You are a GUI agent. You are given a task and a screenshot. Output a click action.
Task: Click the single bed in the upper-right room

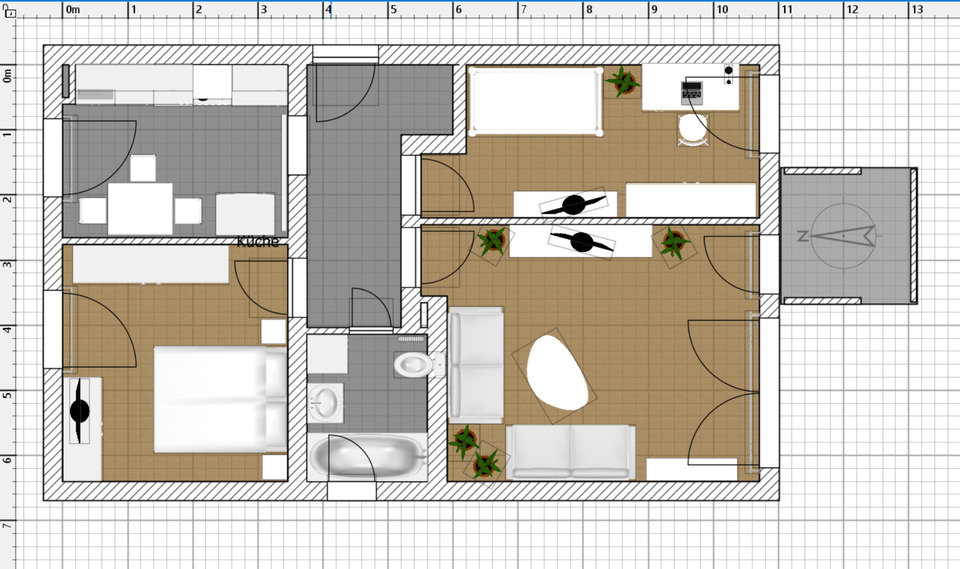[536, 100]
